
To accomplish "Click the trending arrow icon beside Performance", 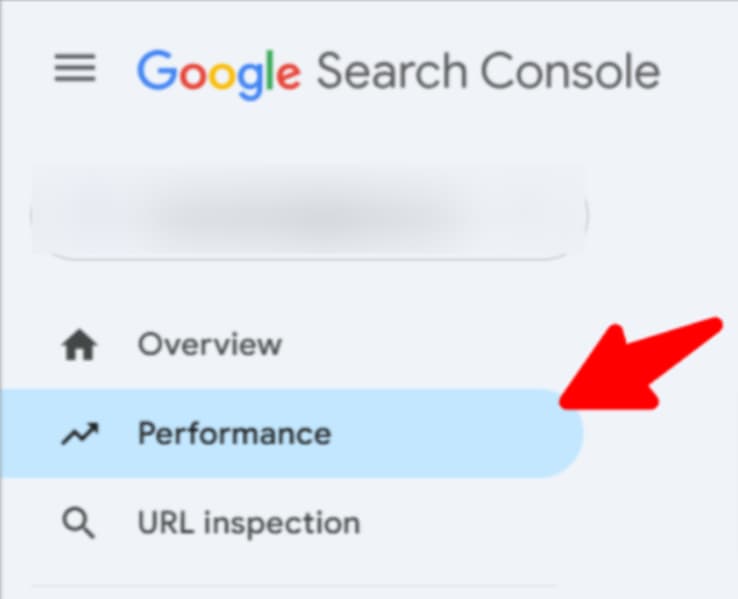I will click(79, 434).
